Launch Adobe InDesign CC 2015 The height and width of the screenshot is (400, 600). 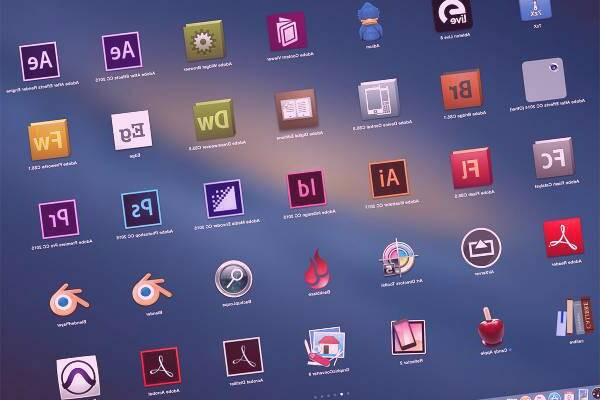coord(304,185)
